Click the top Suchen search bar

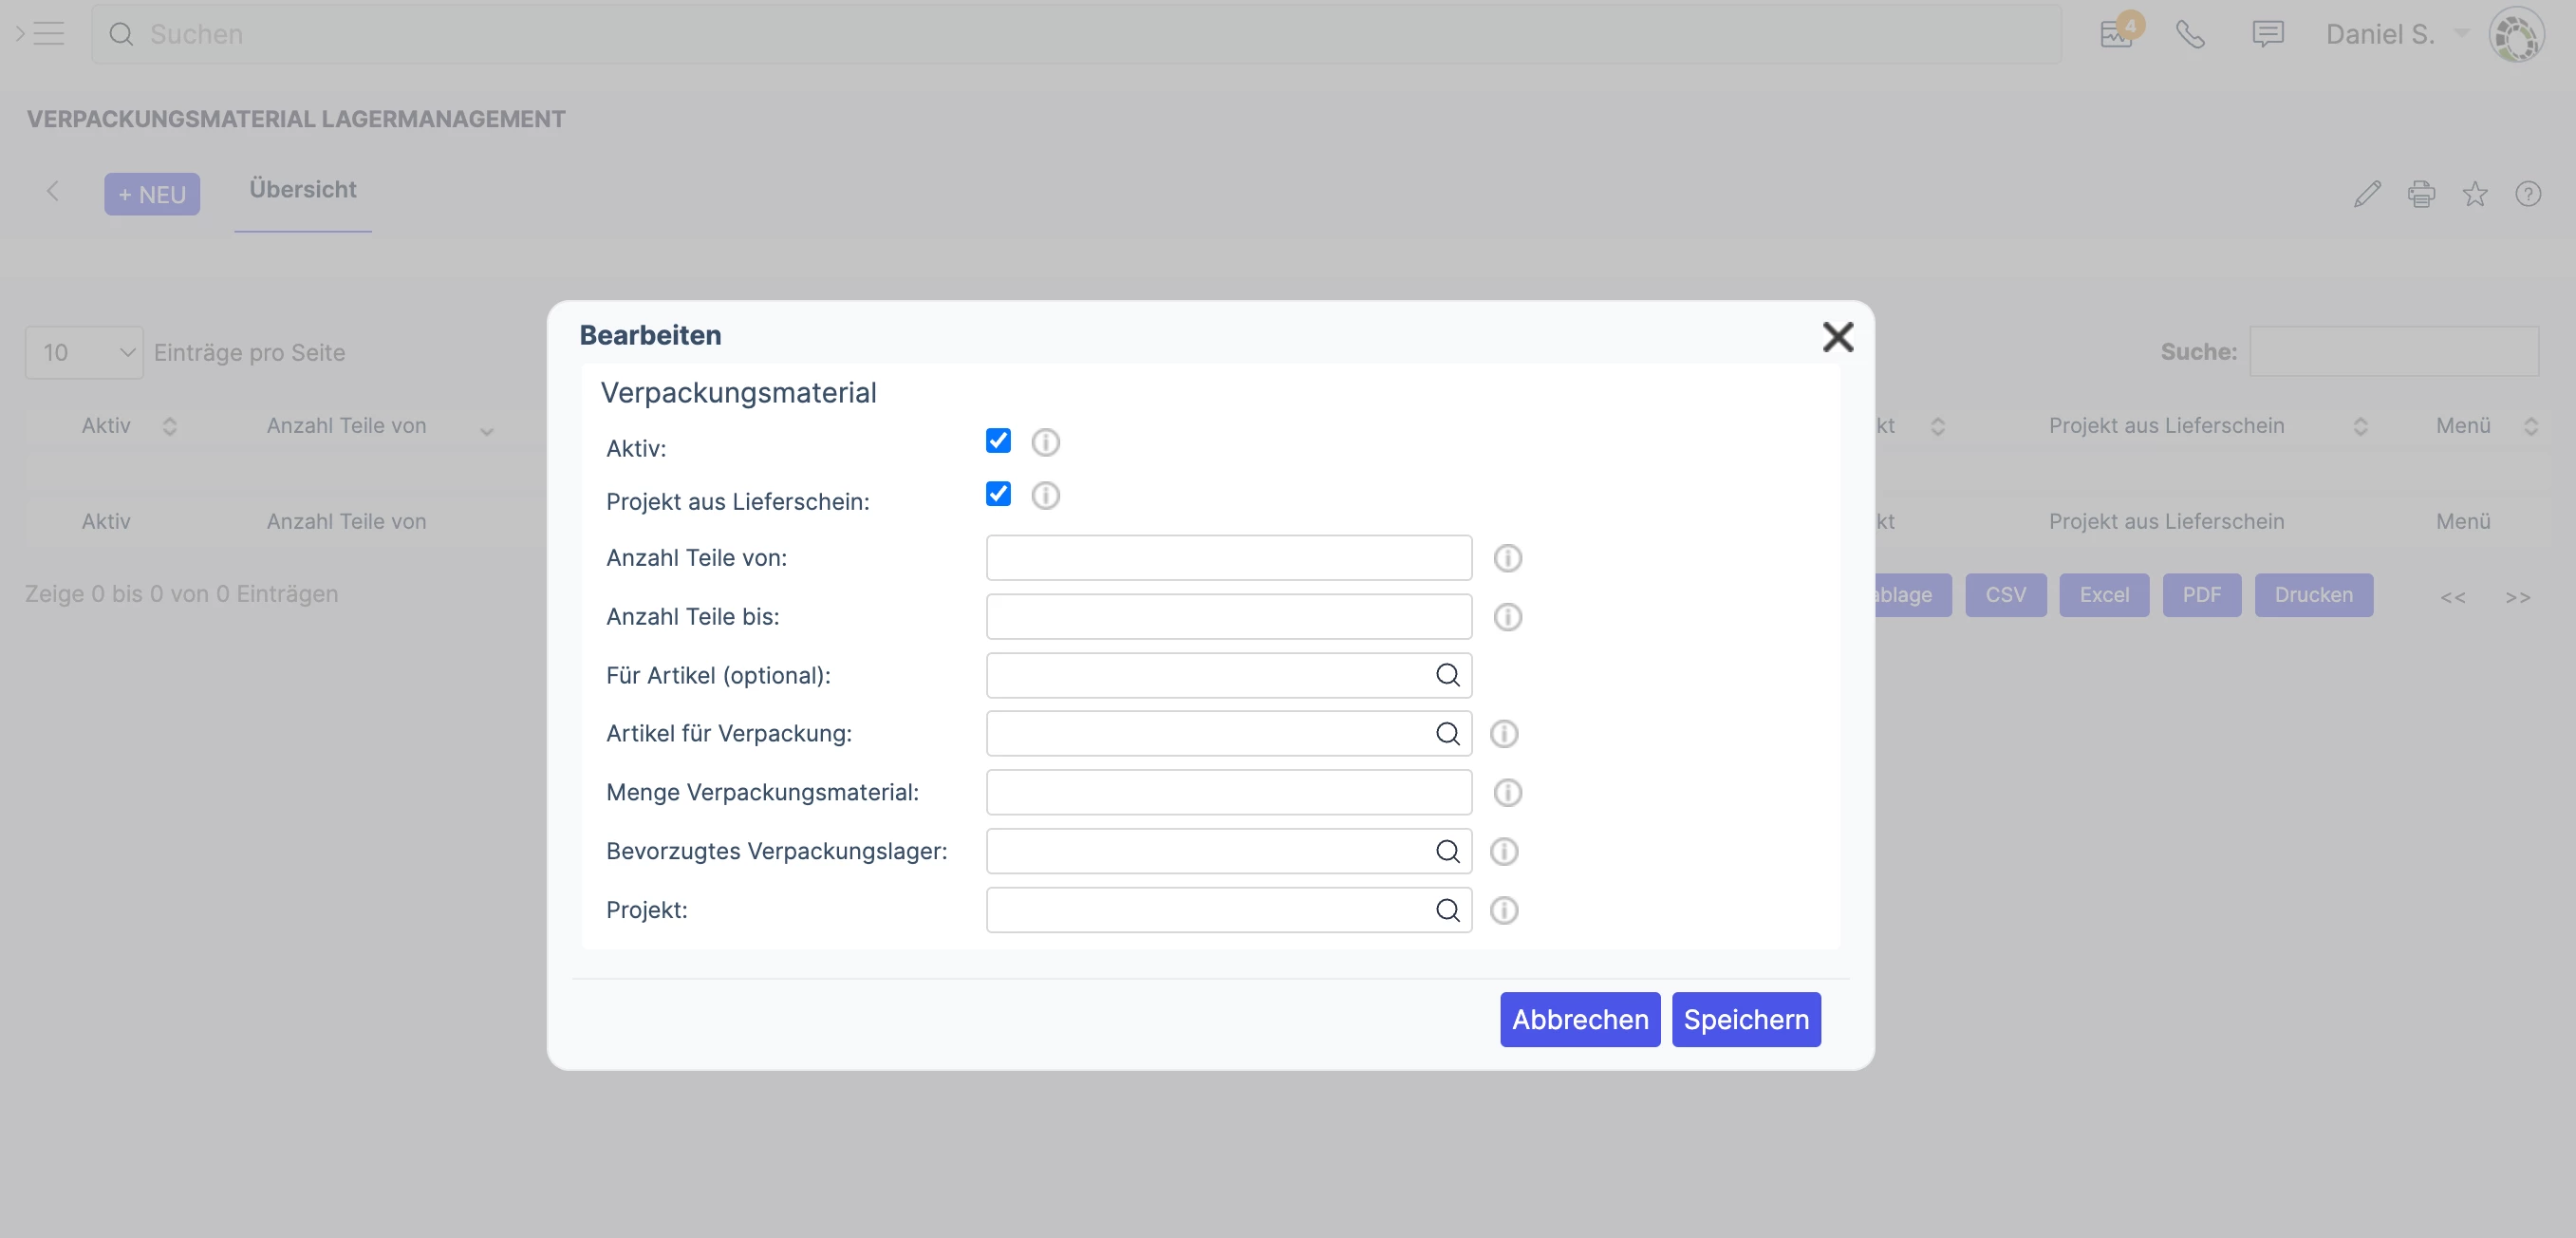(1076, 34)
